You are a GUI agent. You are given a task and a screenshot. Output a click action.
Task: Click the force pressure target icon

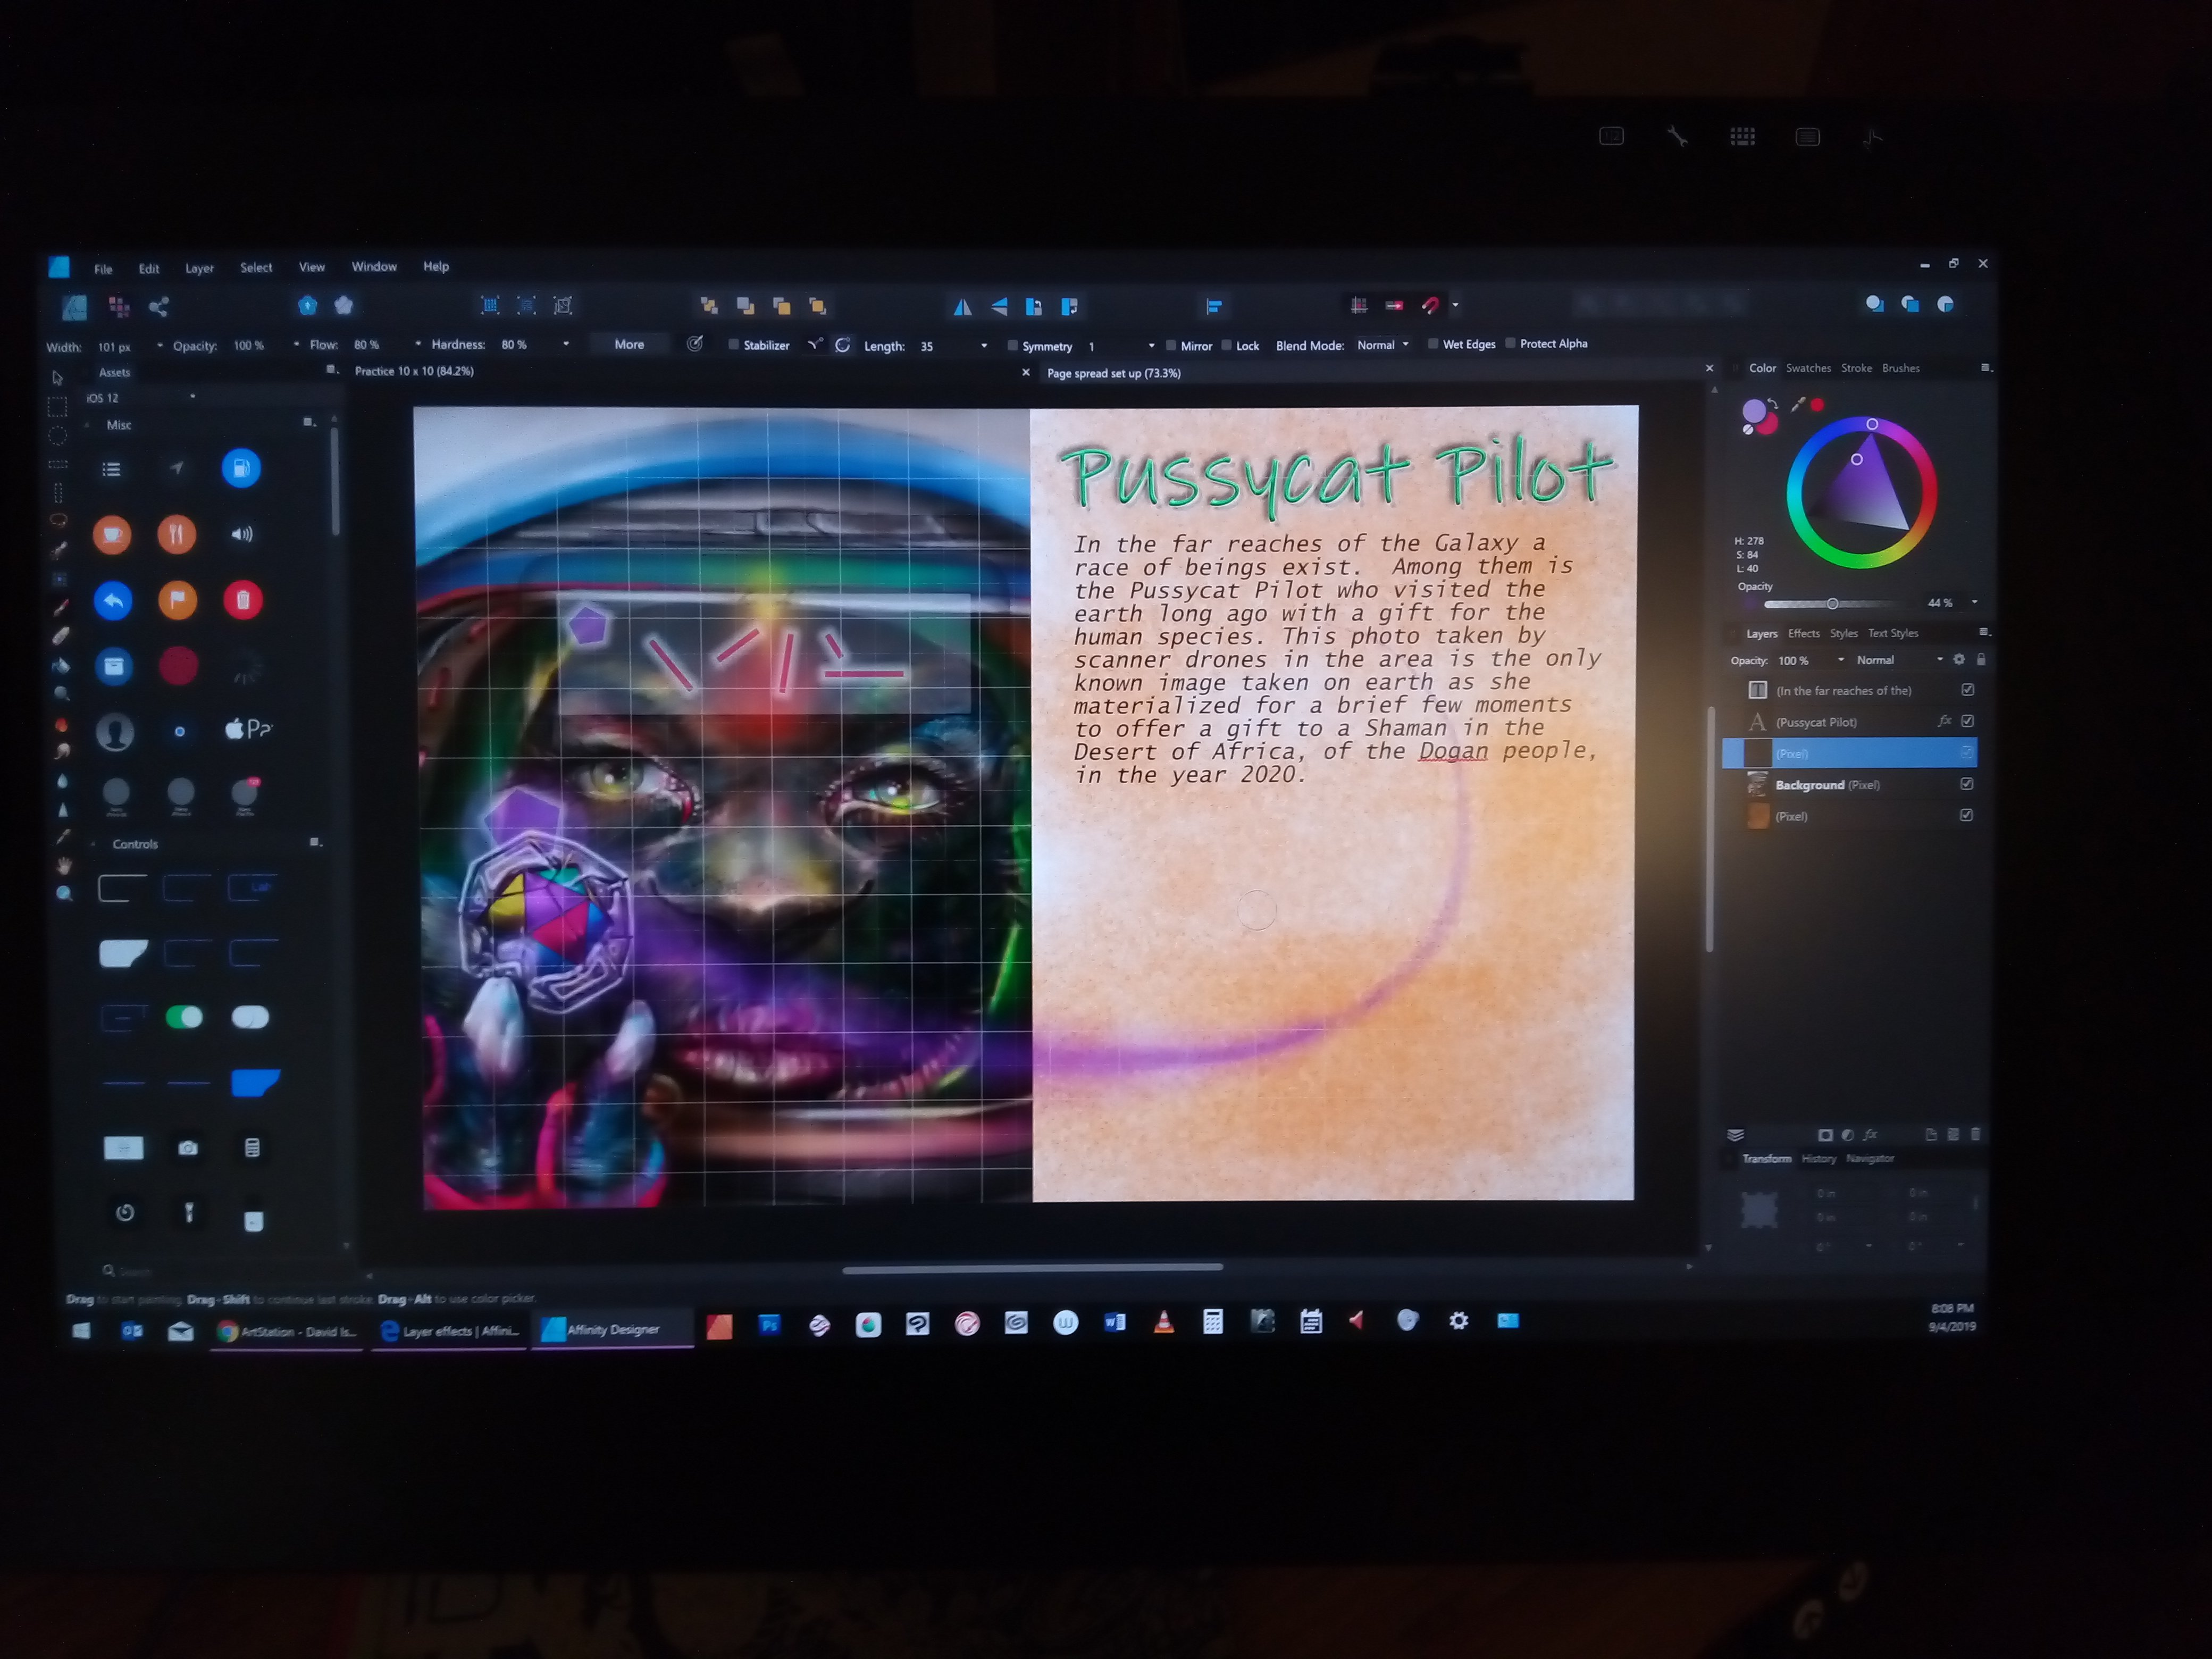(x=695, y=344)
